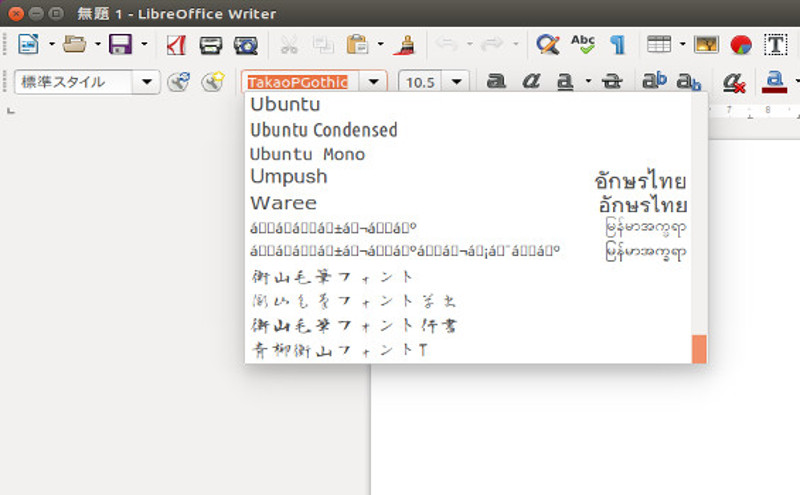Select the shorter garbled Myanmar font entry
This screenshot has width=800, height=495.
click(468, 227)
